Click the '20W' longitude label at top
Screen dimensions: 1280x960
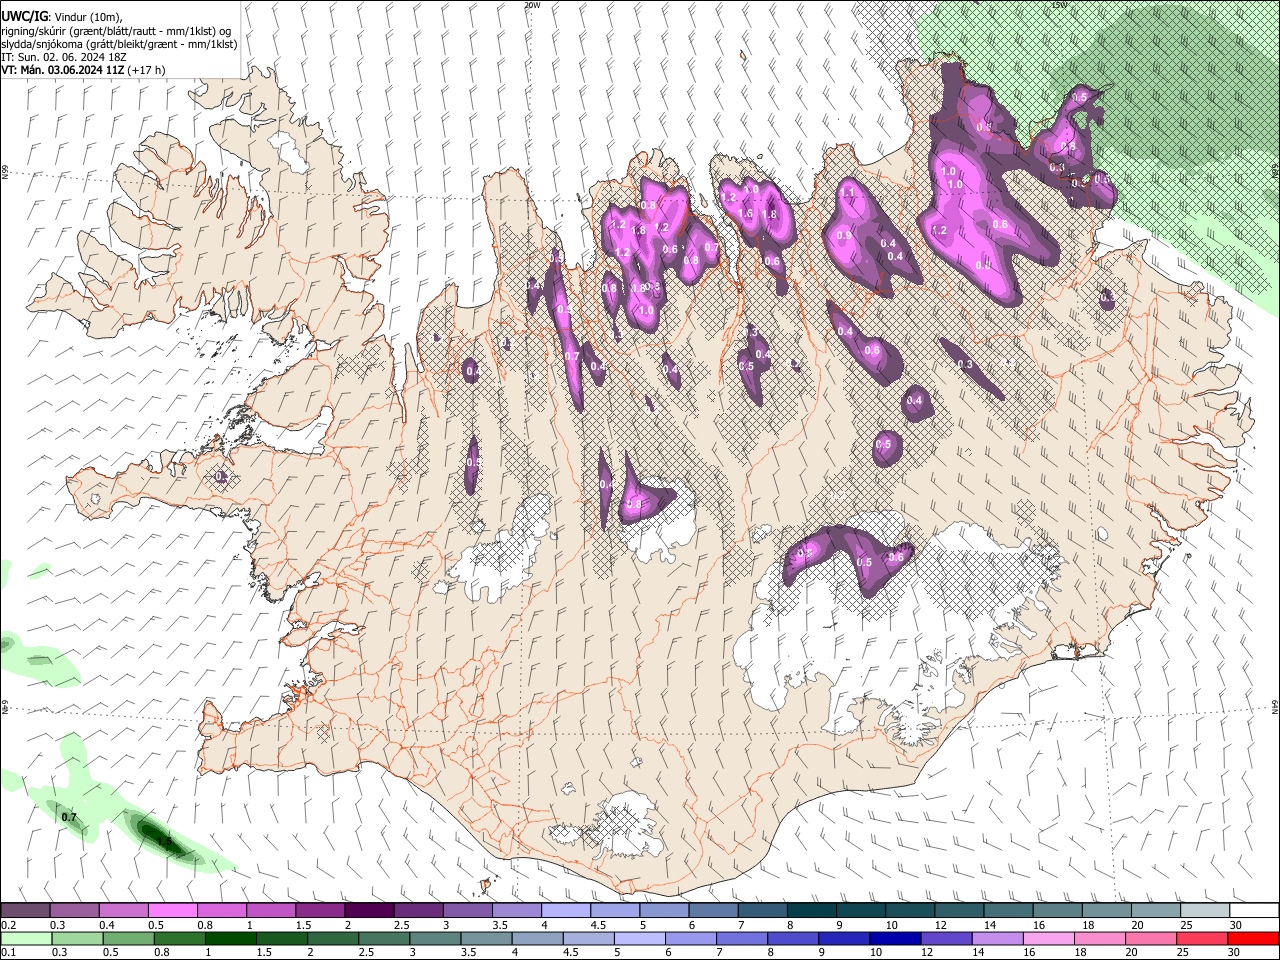point(532,5)
